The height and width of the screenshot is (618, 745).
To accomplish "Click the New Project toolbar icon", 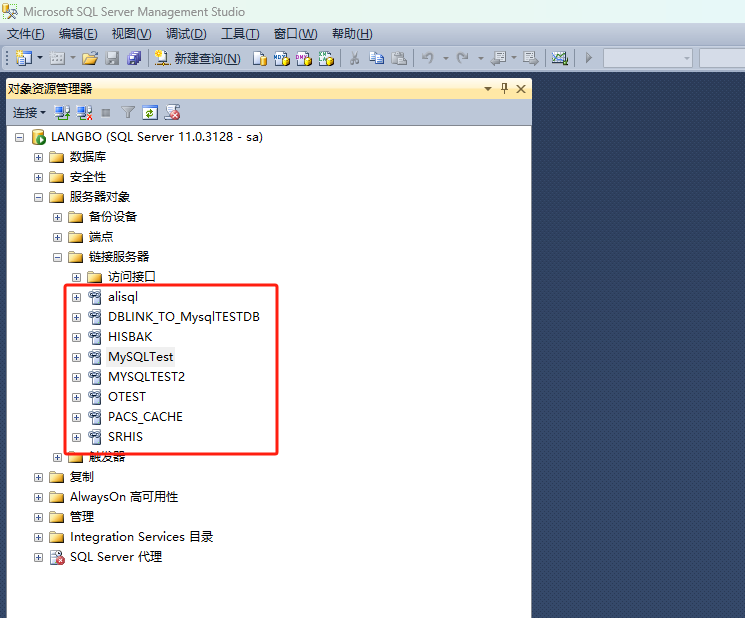I will click(x=23, y=58).
